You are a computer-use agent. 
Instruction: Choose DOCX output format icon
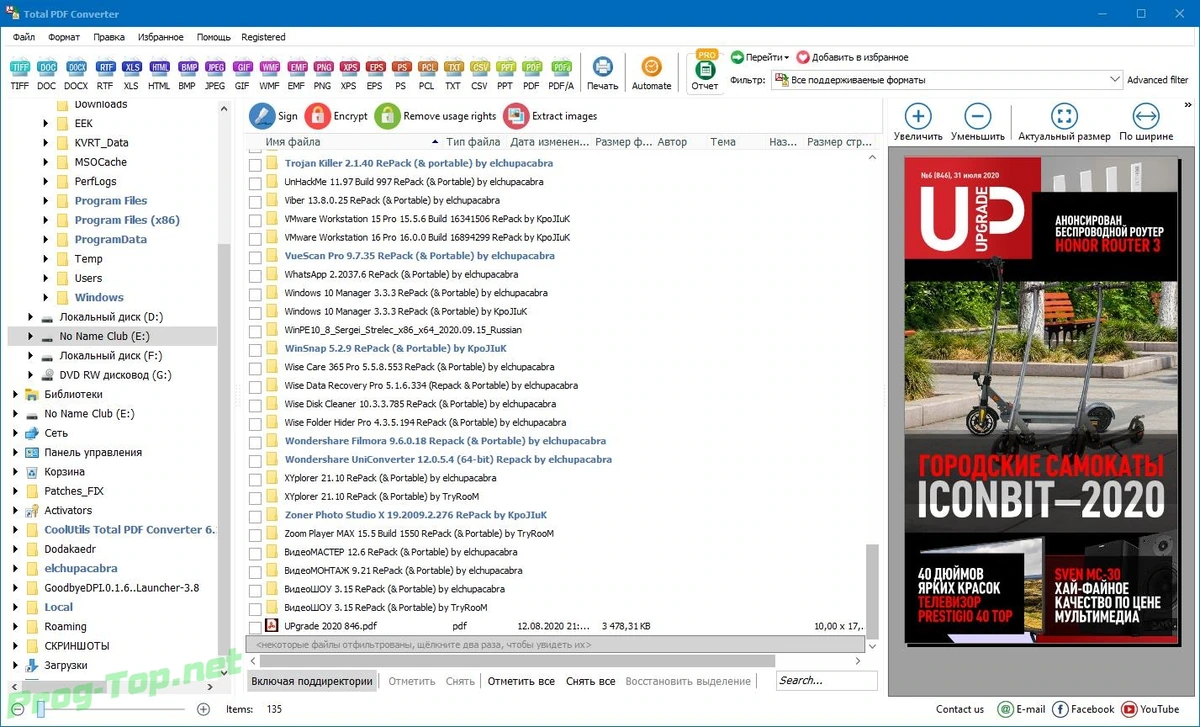(76, 69)
